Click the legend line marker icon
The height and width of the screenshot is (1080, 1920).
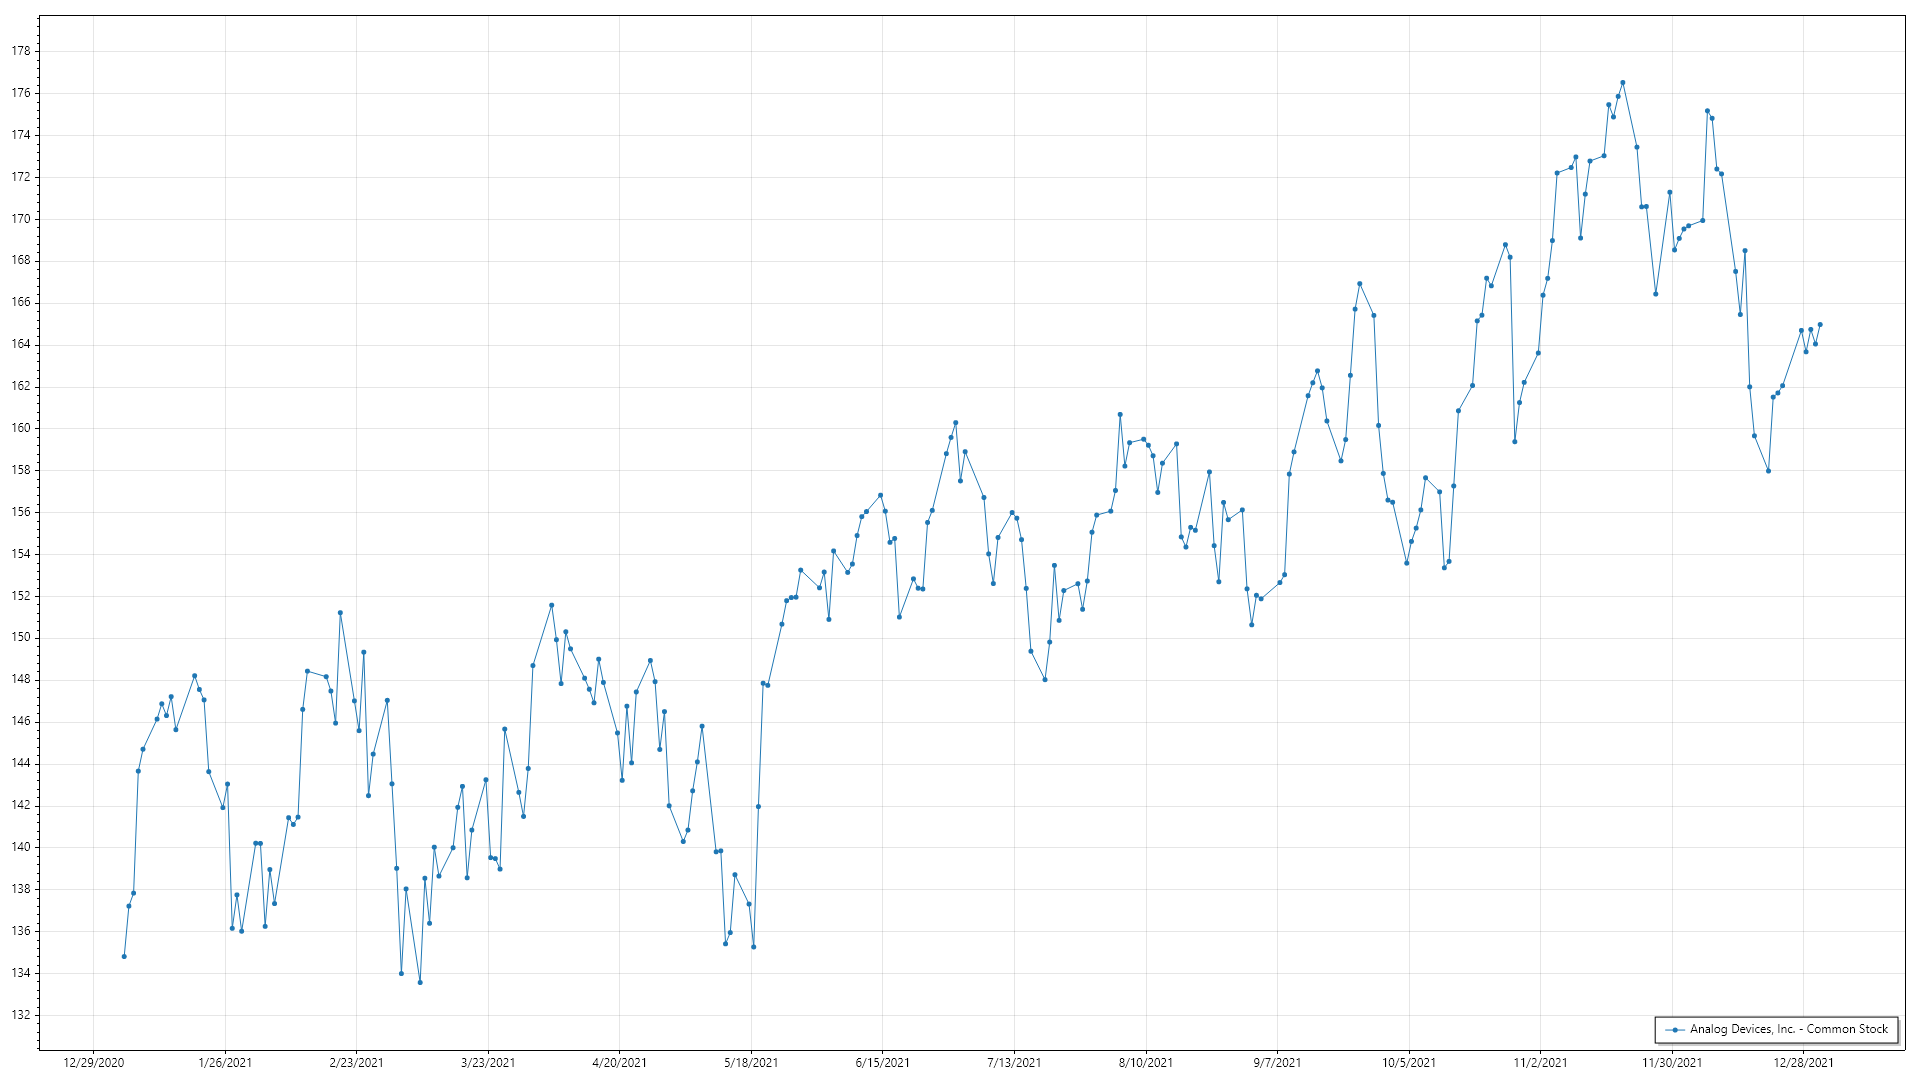point(1675,1029)
